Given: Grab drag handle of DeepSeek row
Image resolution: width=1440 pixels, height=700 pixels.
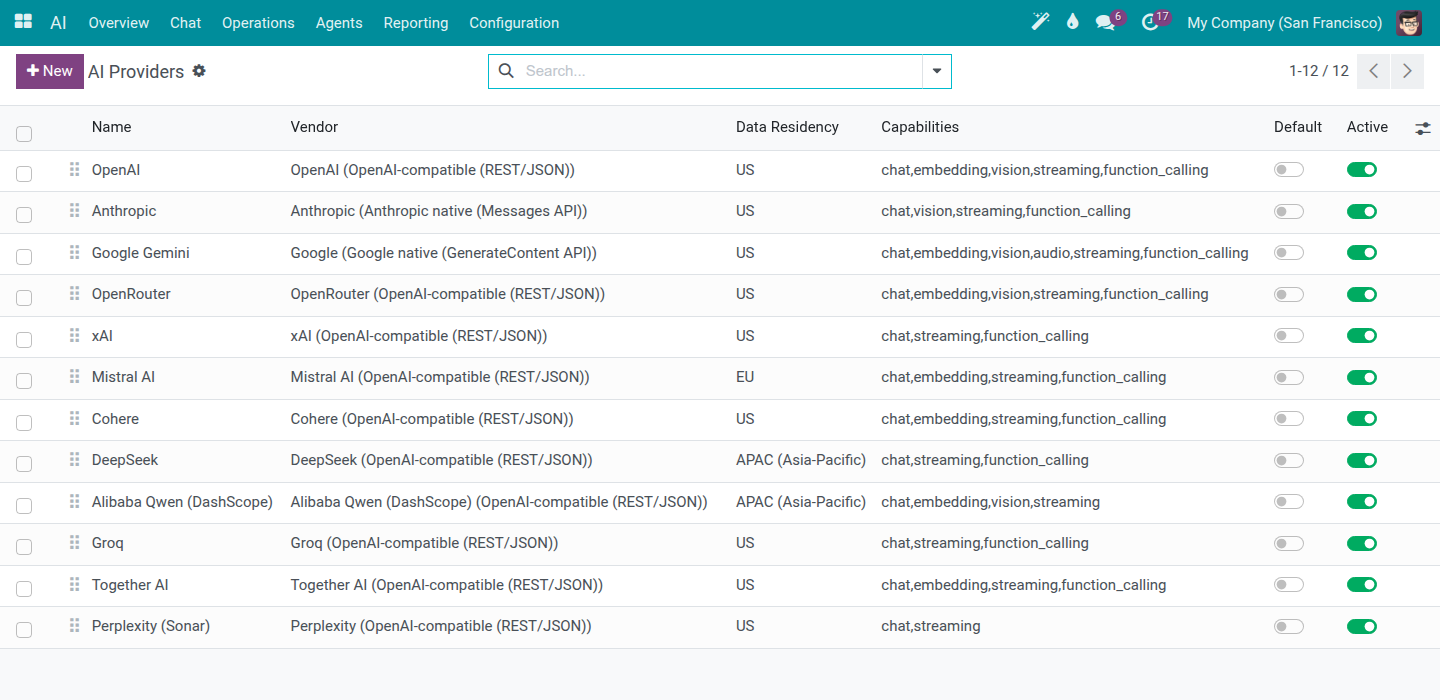Looking at the screenshot, I should [x=74, y=460].
